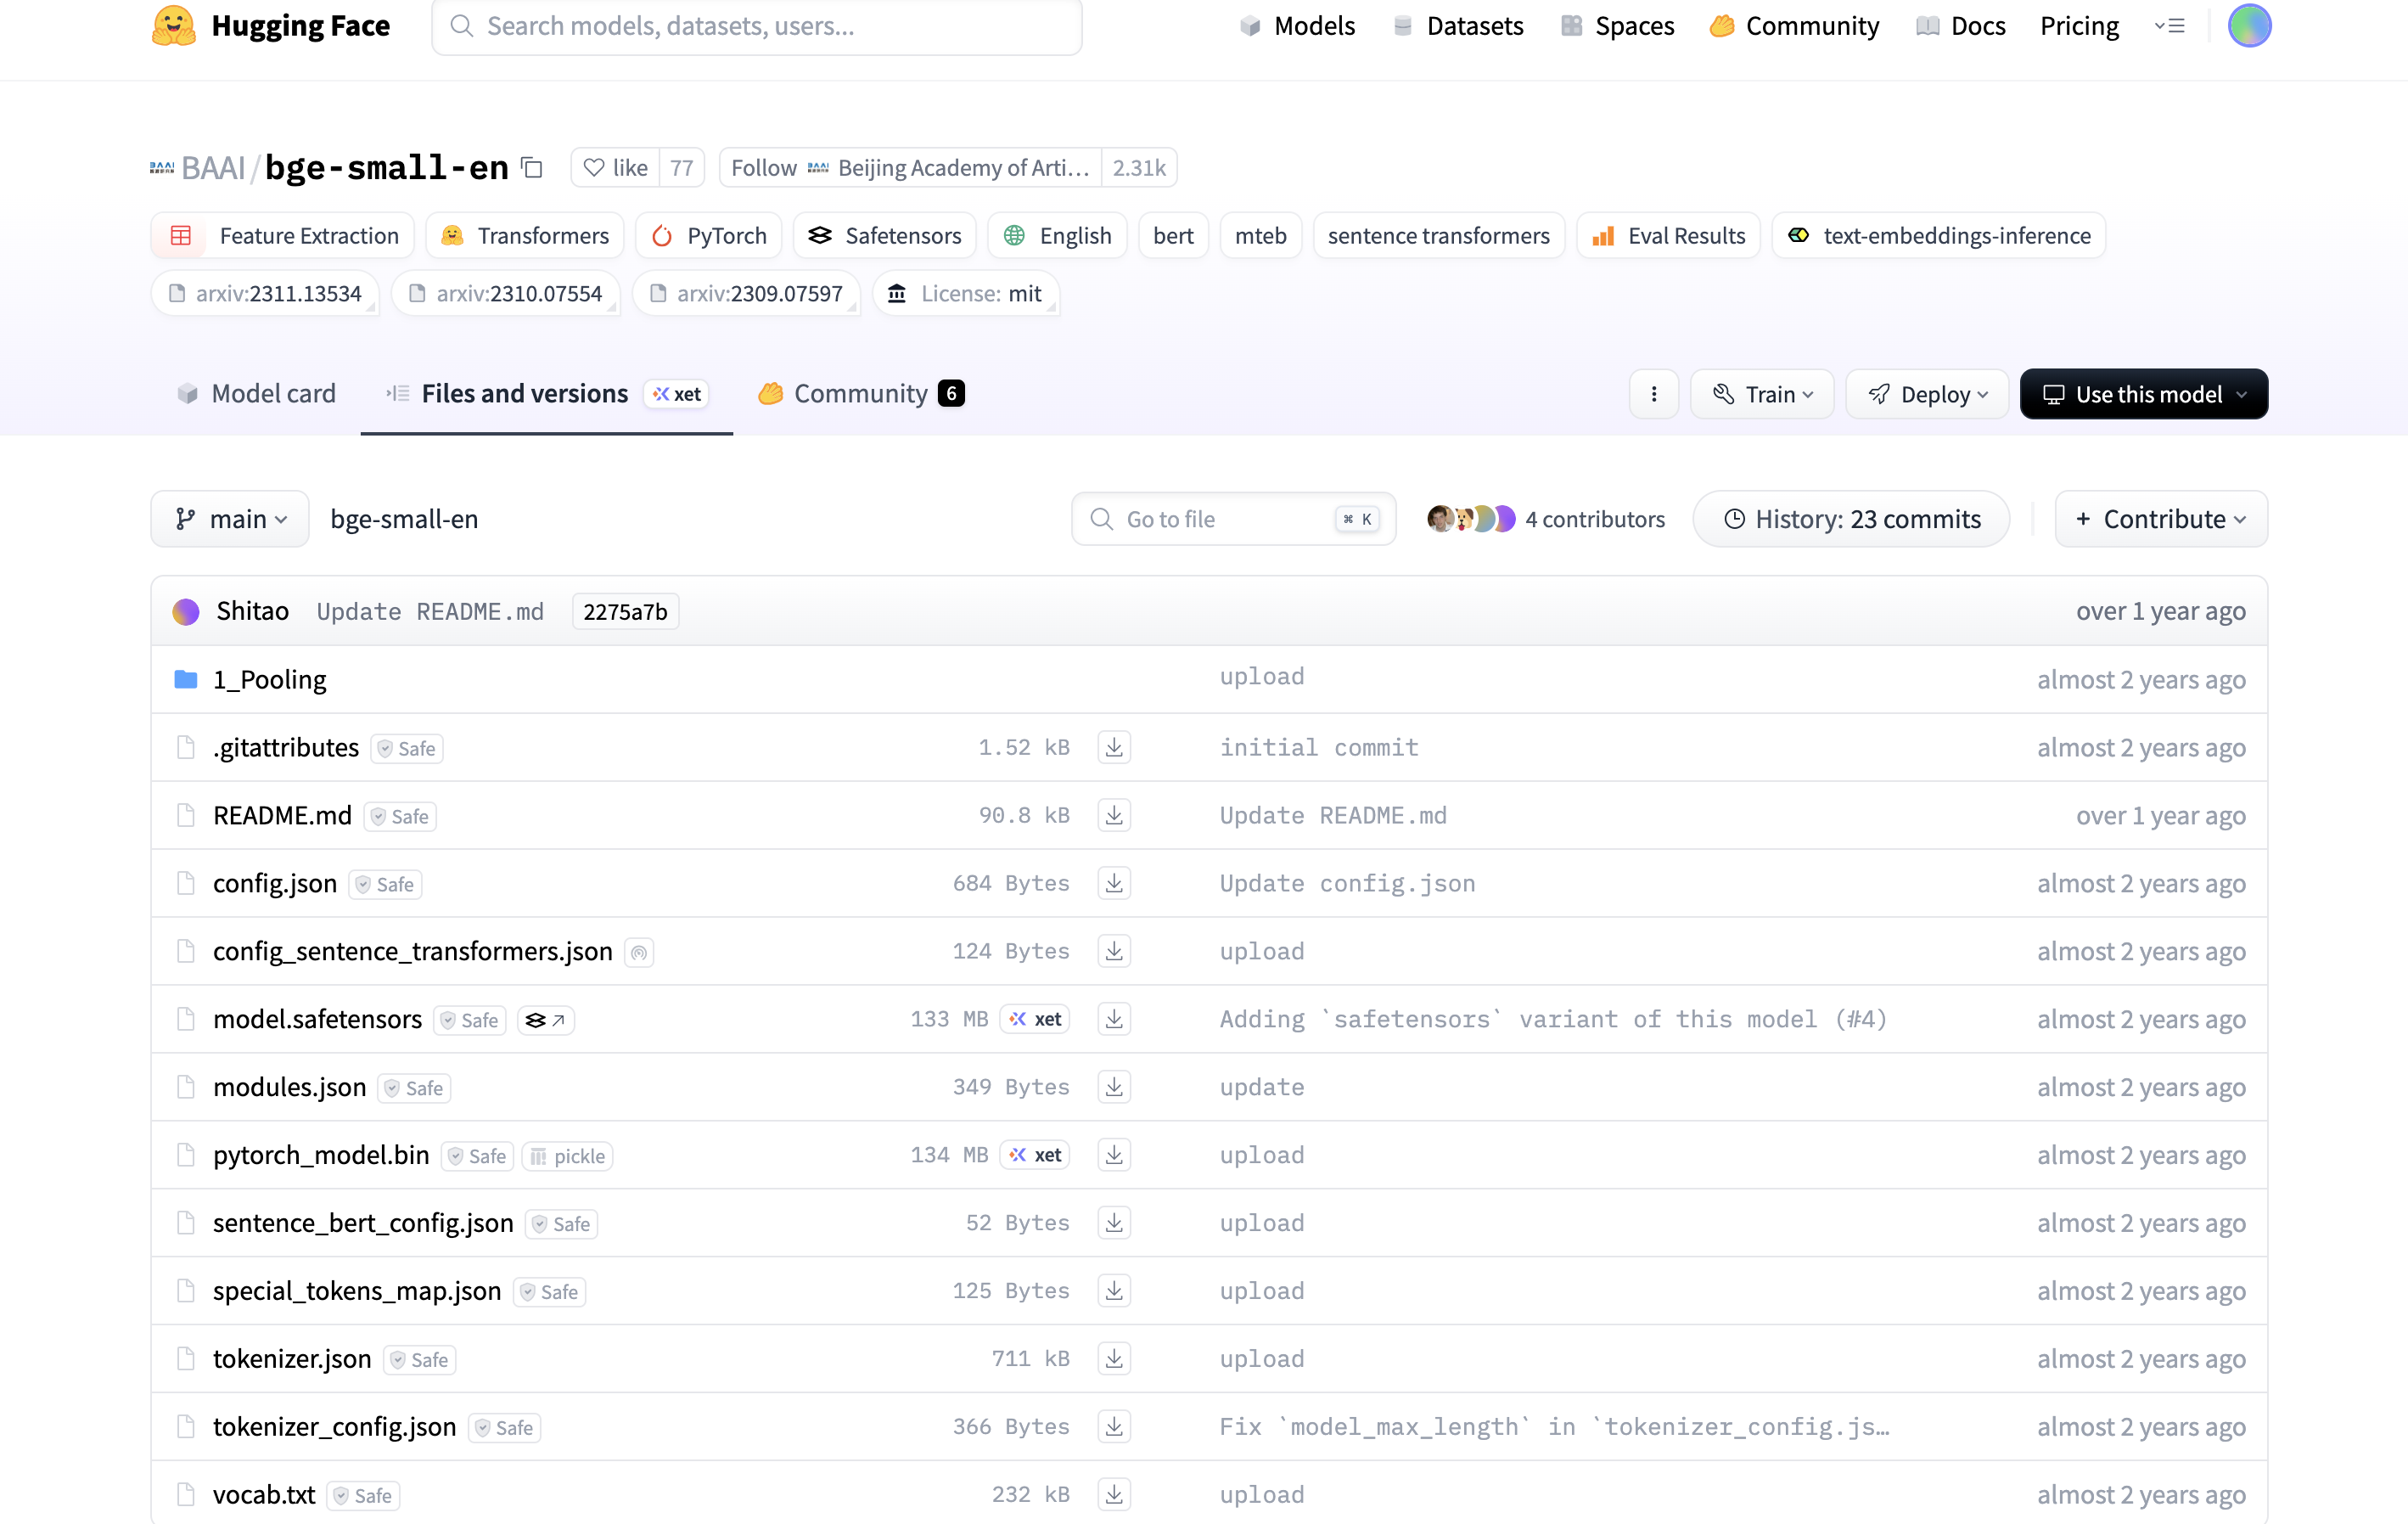Viewport: 2408px width, 1524px height.
Task: Follow Beijing Academy of Artificial Intelligence
Action: (x=910, y=168)
